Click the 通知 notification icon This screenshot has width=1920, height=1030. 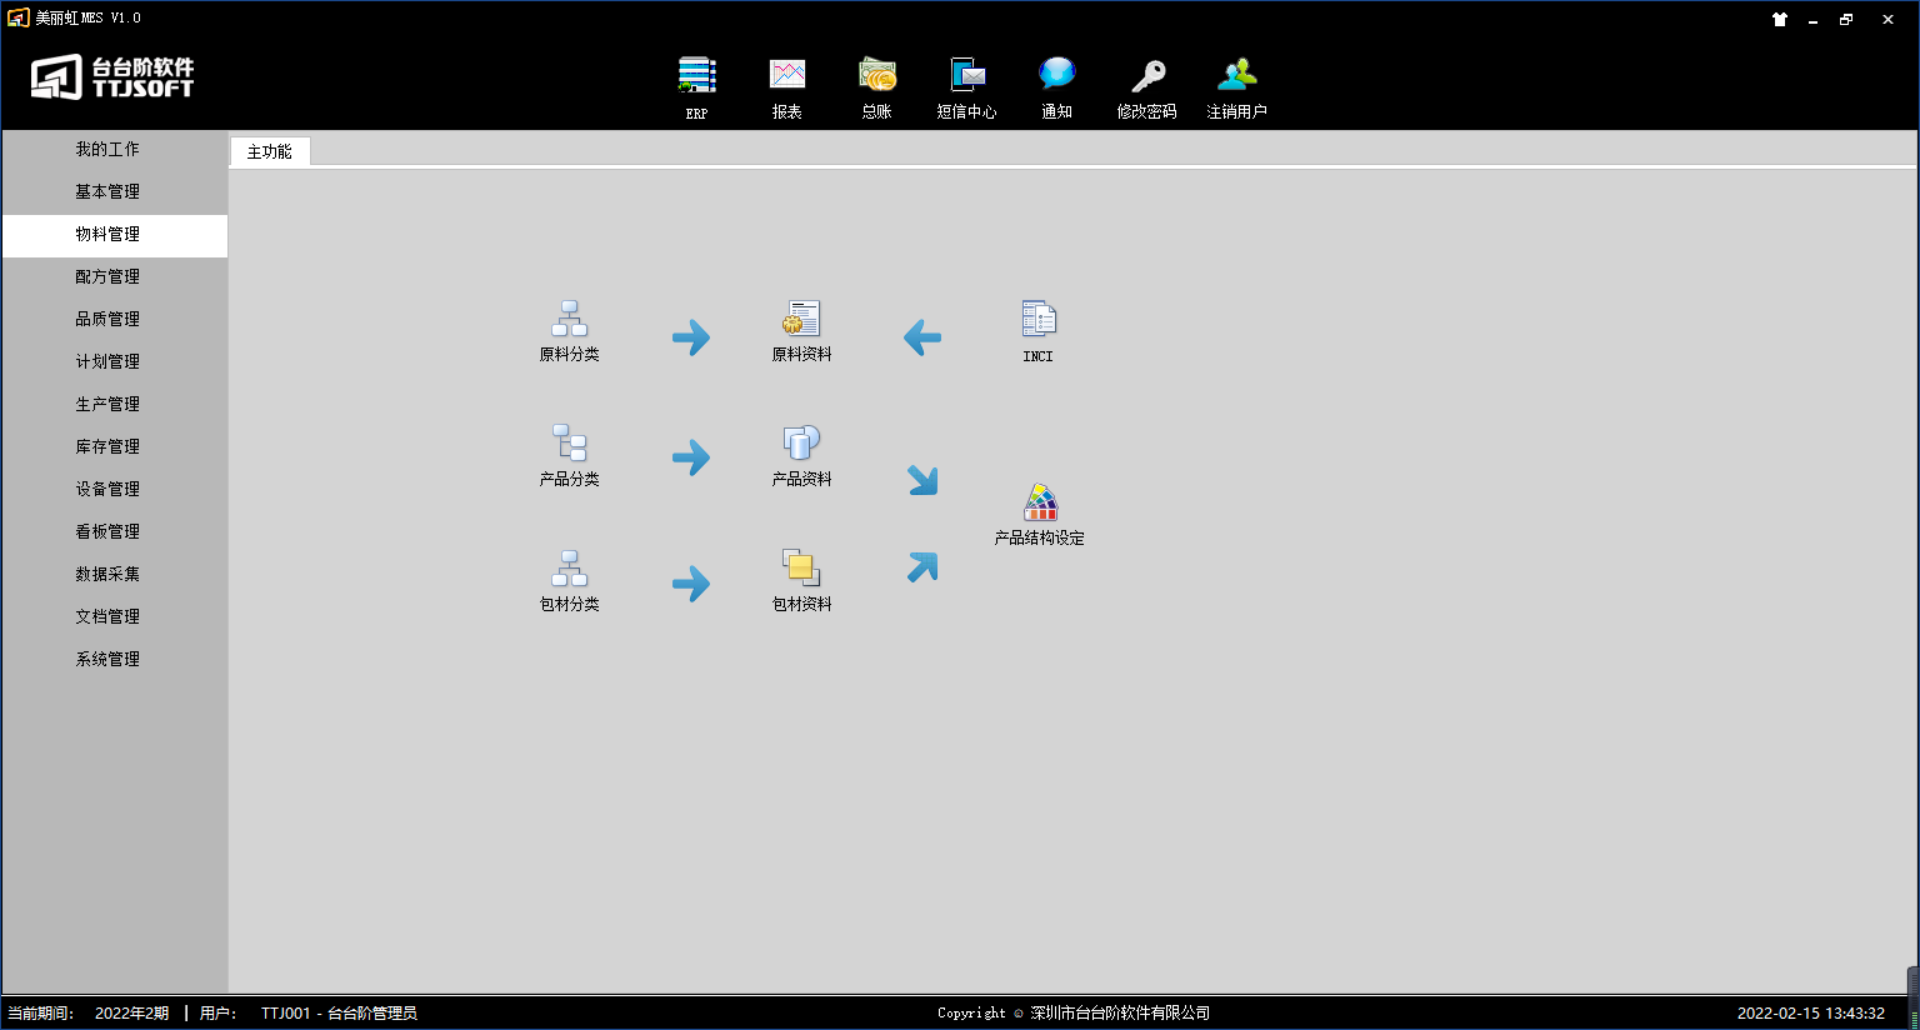(1056, 77)
